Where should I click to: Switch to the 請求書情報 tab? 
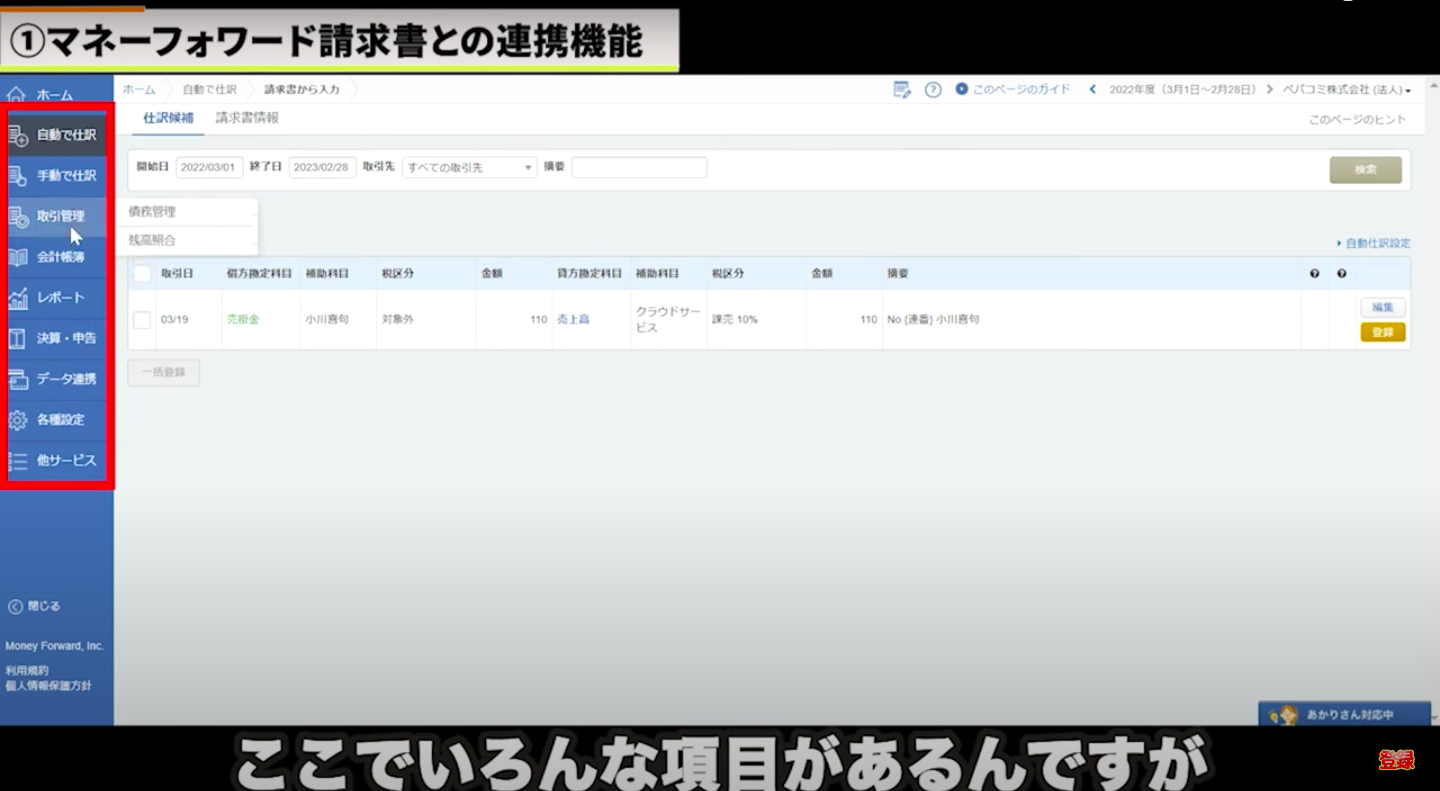pyautogui.click(x=247, y=118)
